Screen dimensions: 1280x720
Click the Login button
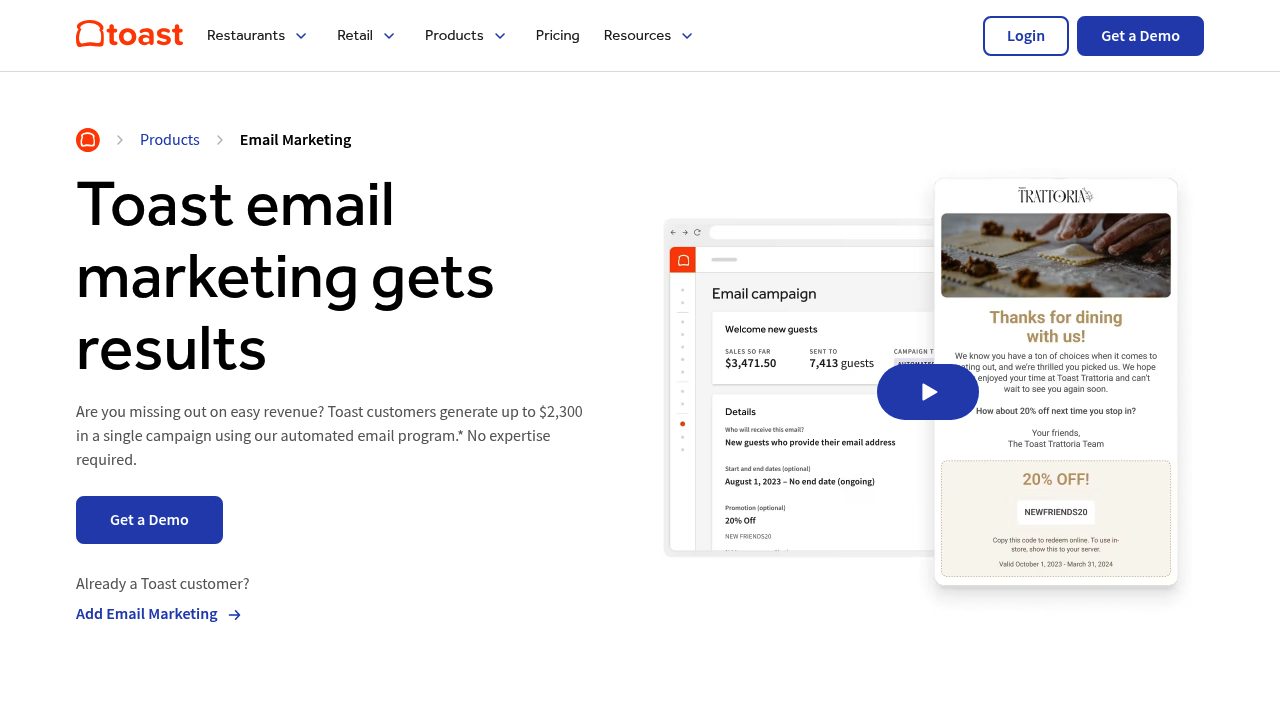click(x=1026, y=36)
